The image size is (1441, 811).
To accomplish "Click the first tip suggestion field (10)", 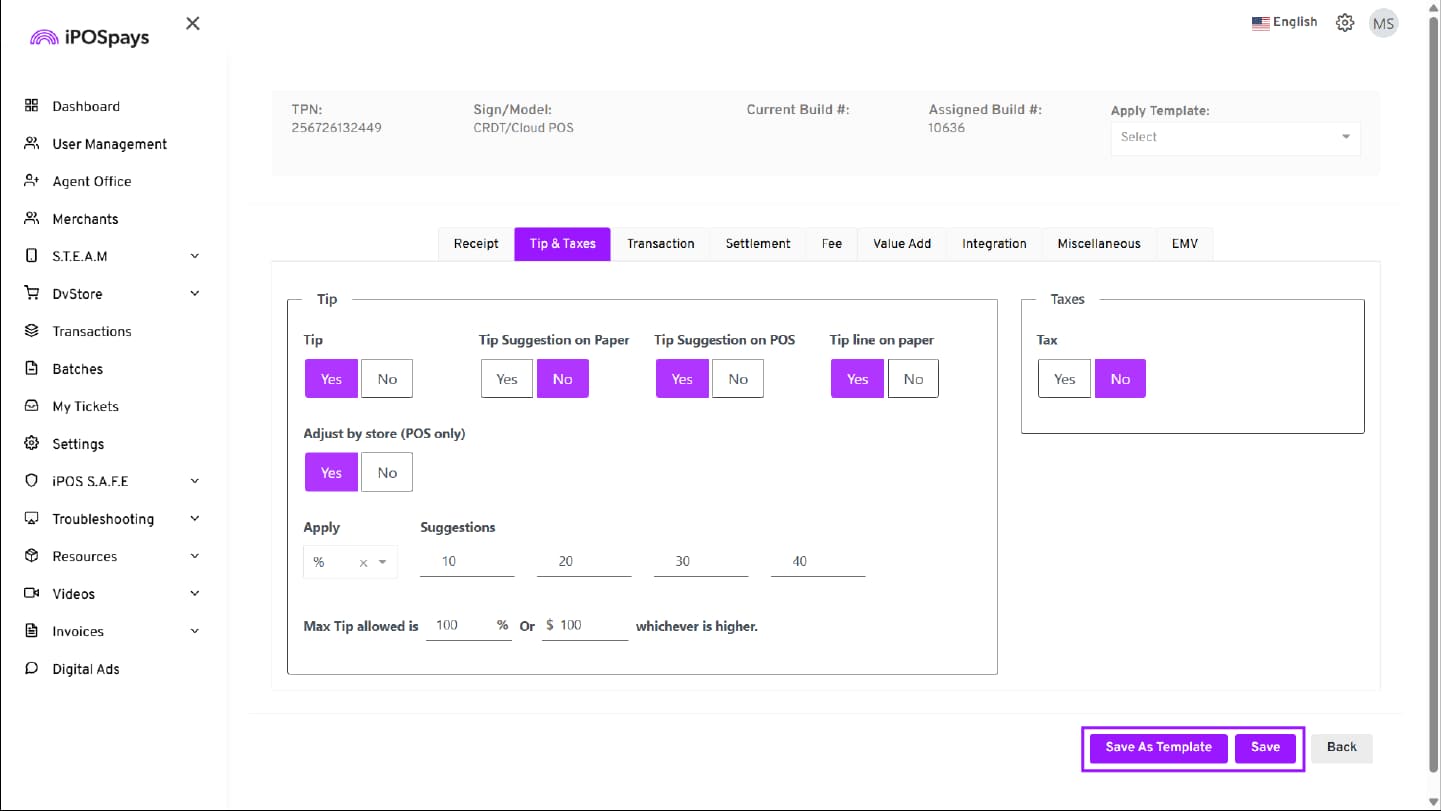I will (x=466, y=562).
